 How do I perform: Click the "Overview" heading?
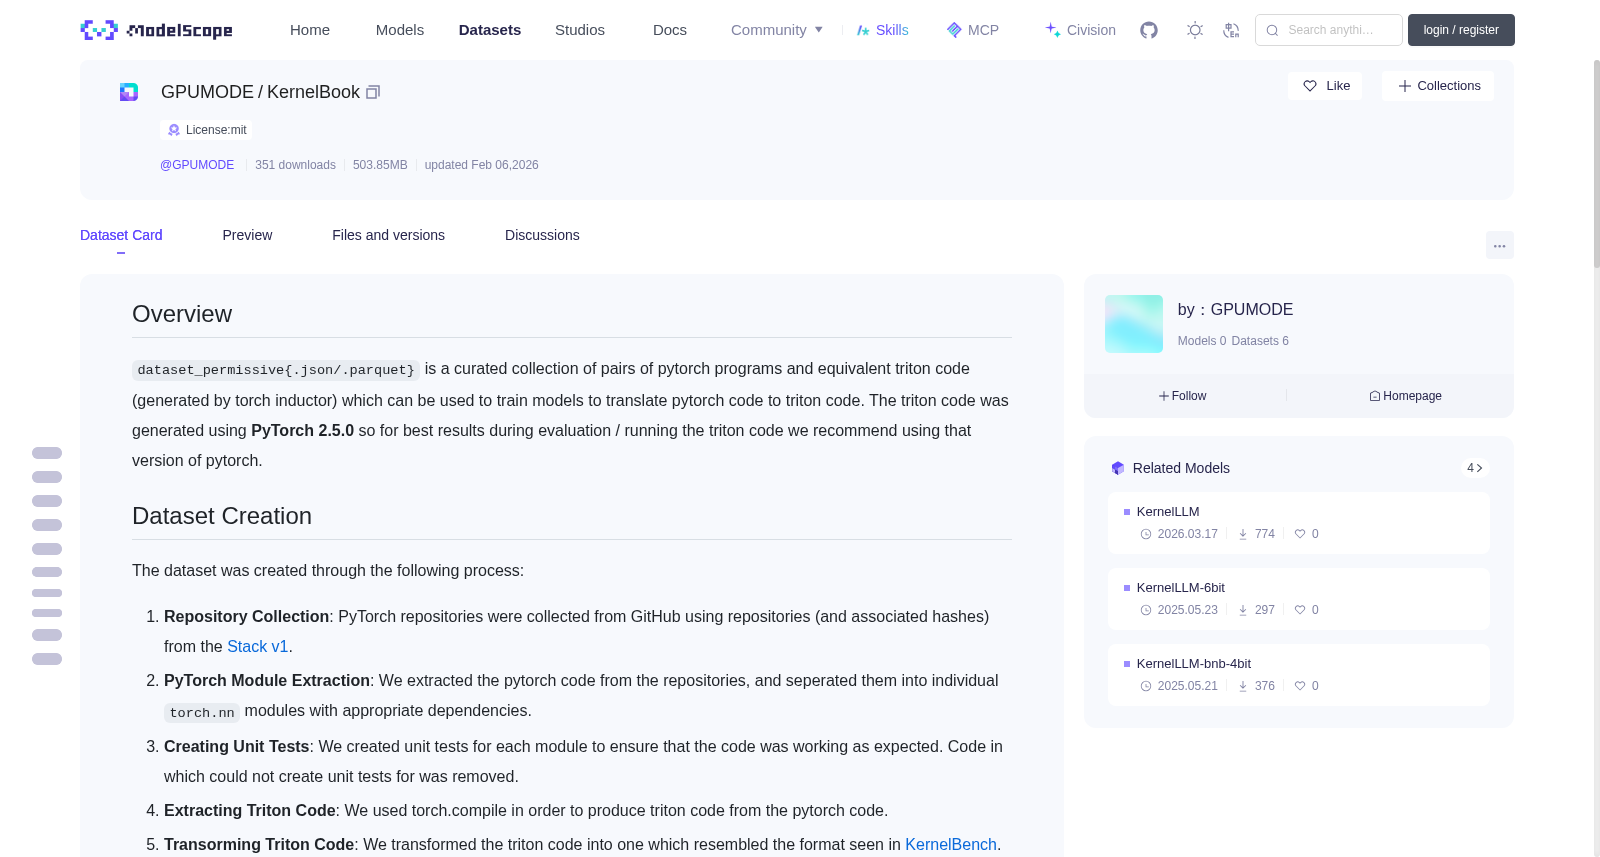pos(182,314)
